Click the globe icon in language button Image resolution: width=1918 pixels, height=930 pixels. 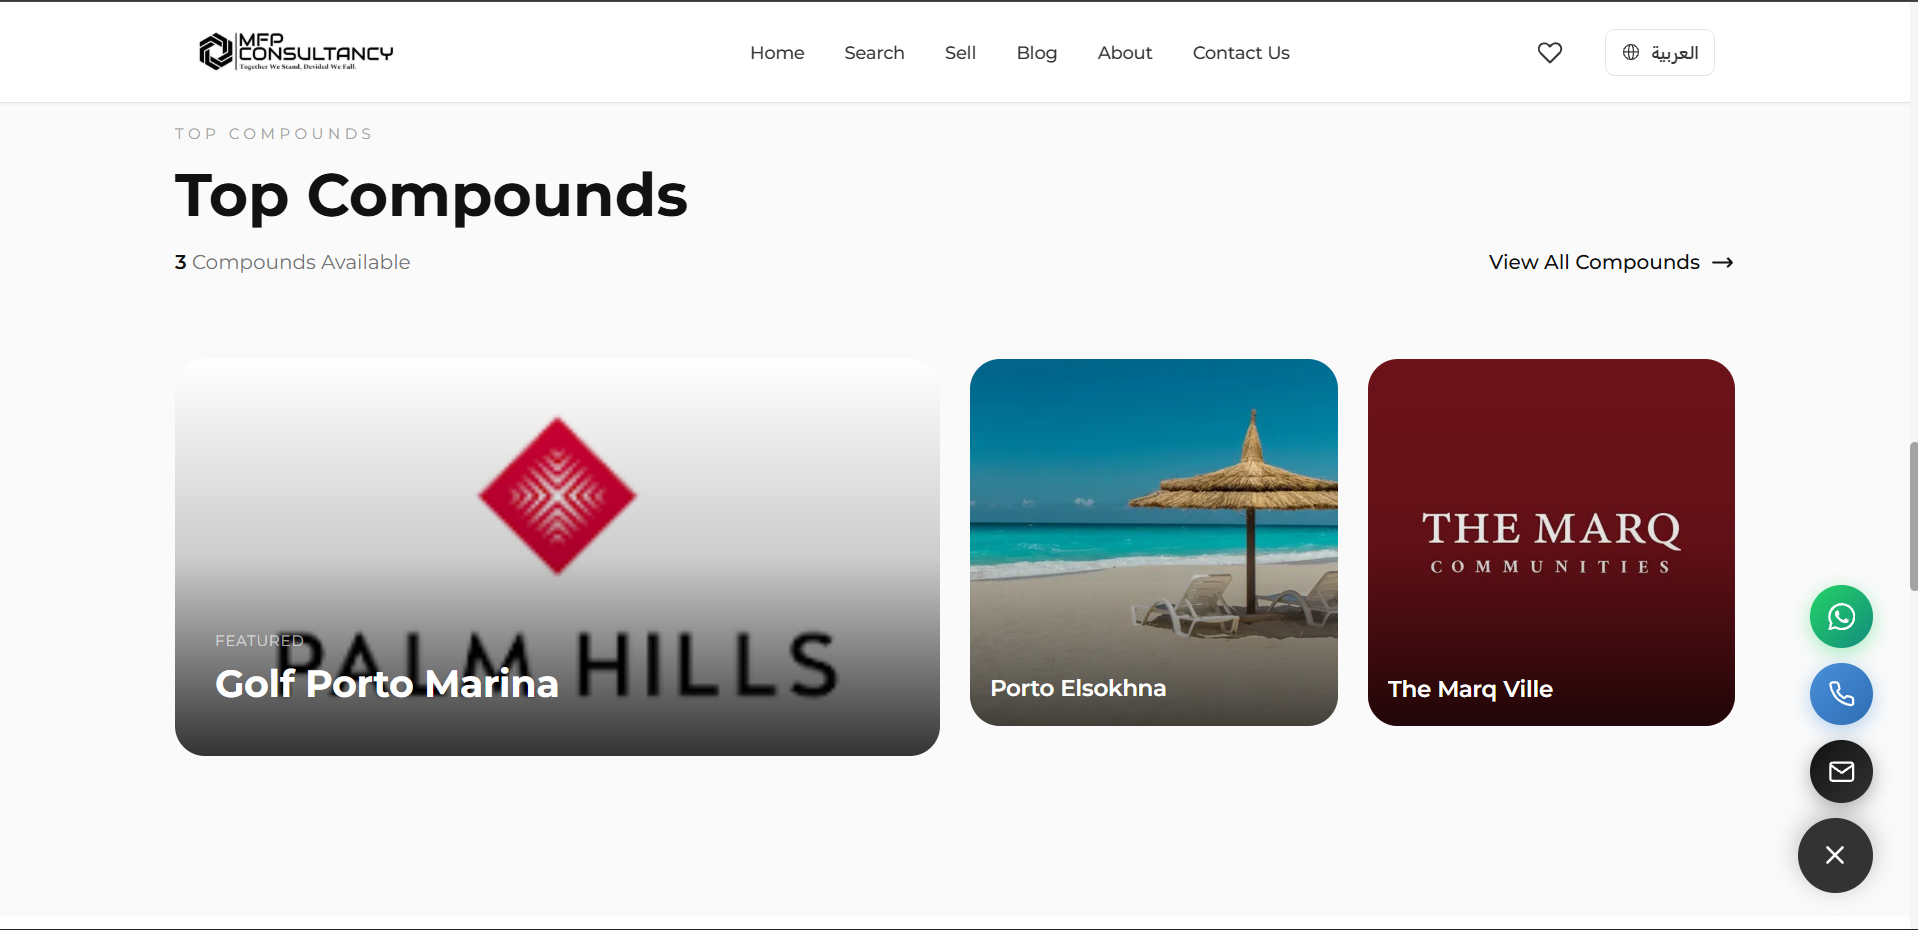coord(1631,52)
